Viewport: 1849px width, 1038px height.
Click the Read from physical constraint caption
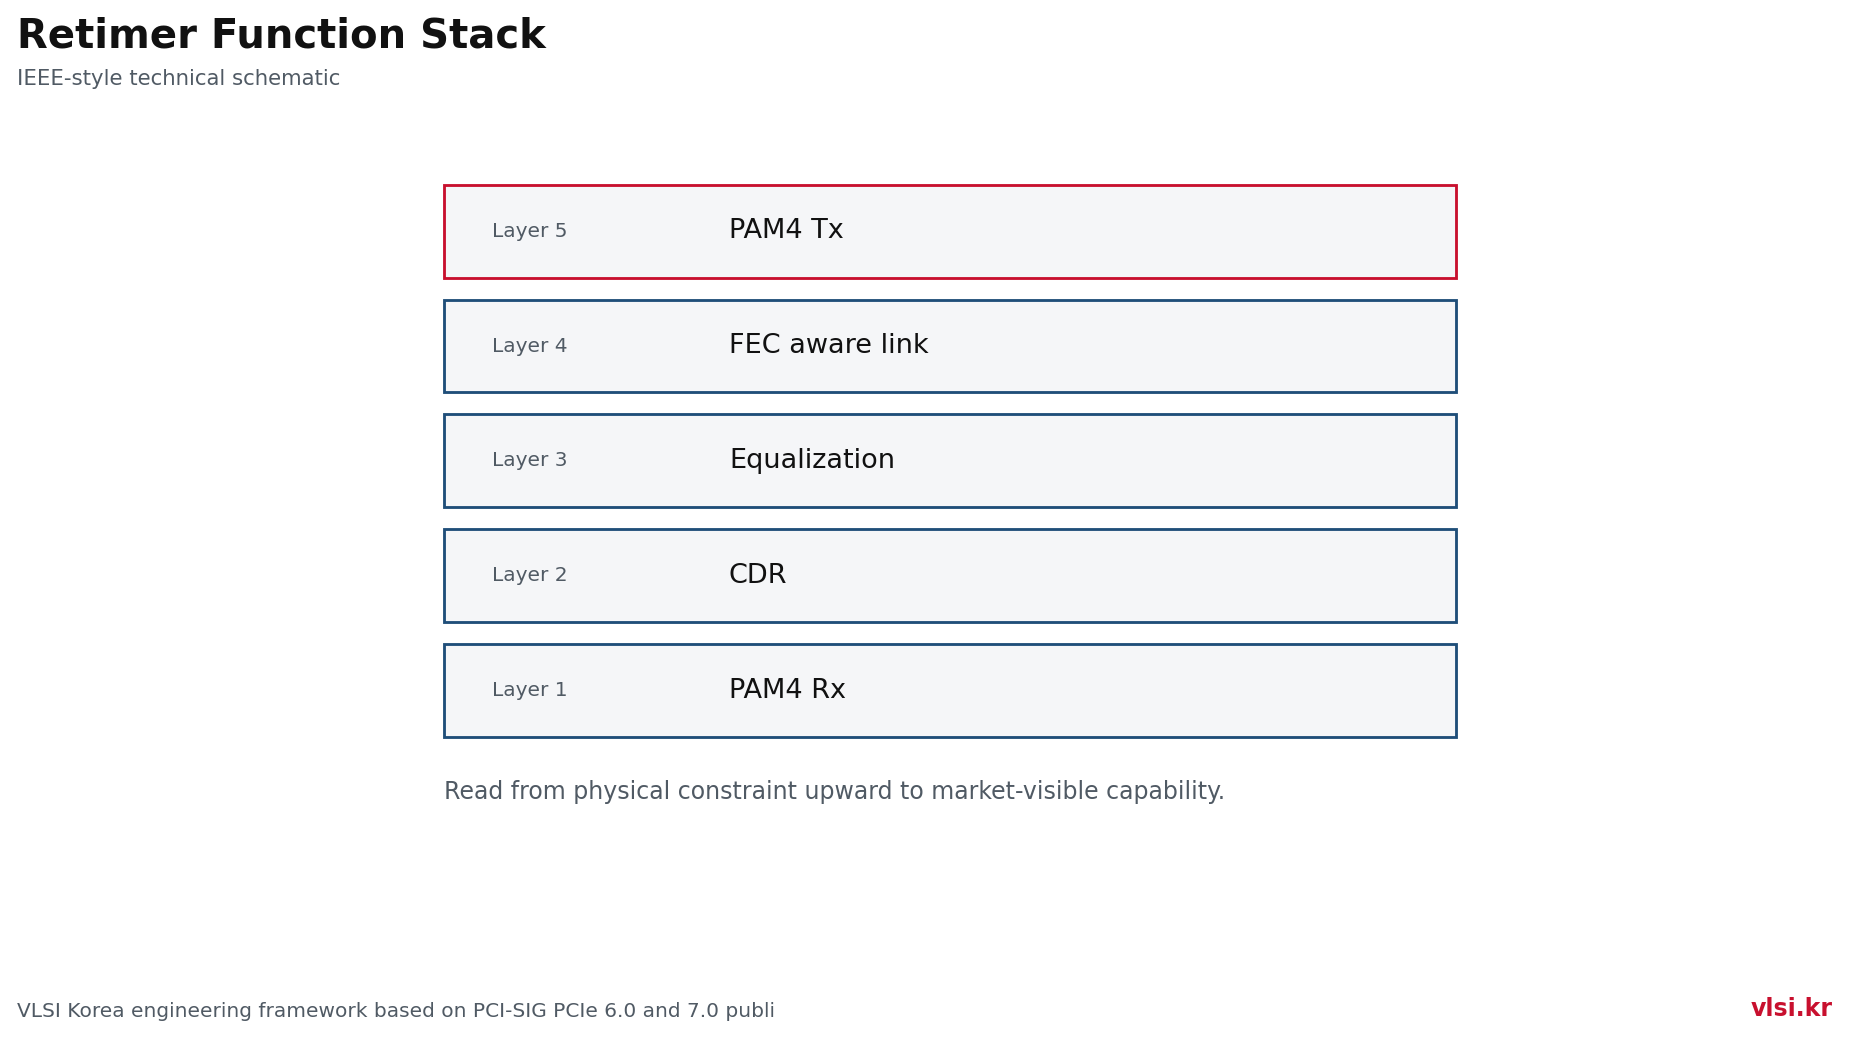pos(834,792)
